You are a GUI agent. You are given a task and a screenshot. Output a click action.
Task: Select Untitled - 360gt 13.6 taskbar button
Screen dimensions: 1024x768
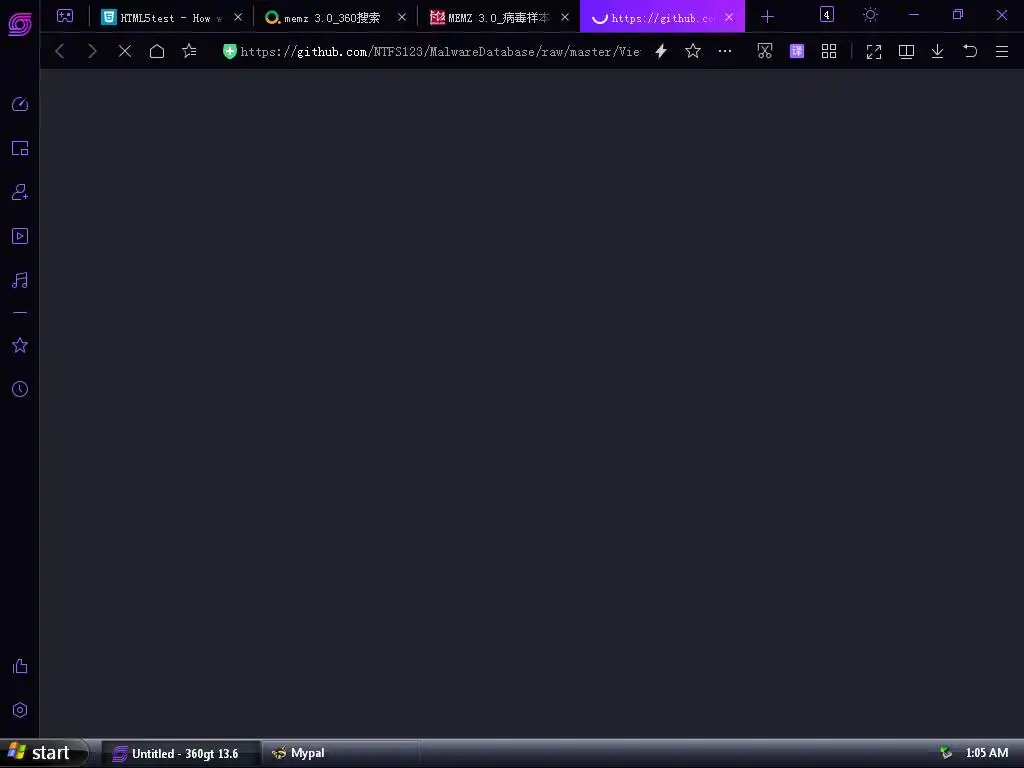click(182, 754)
